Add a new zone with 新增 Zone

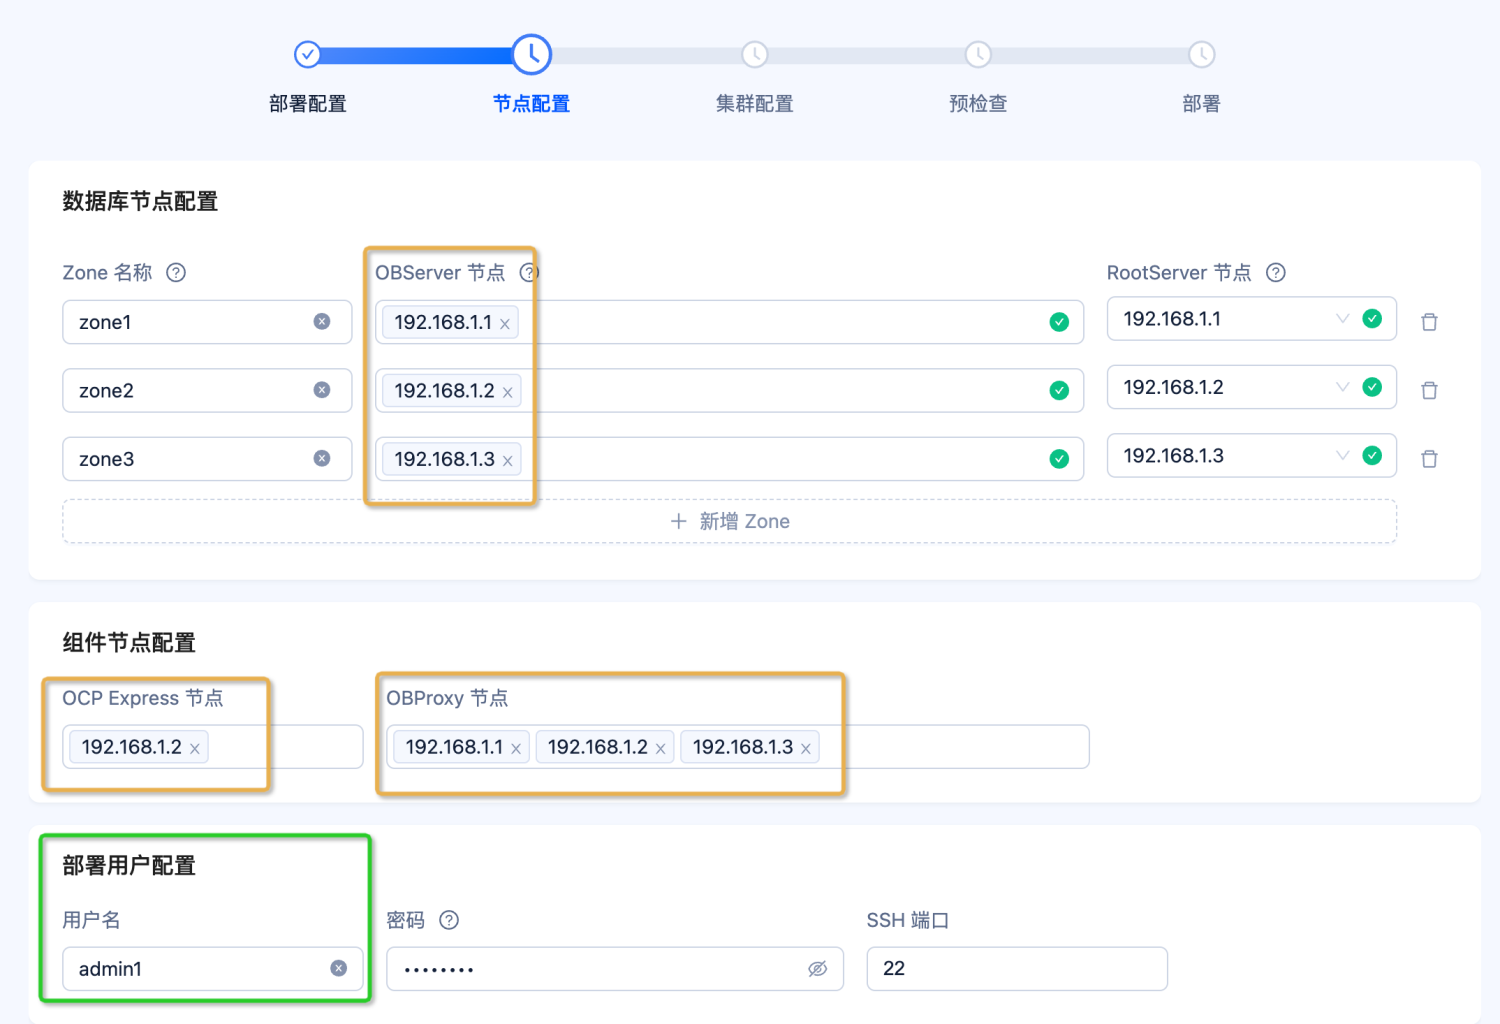coord(729,521)
